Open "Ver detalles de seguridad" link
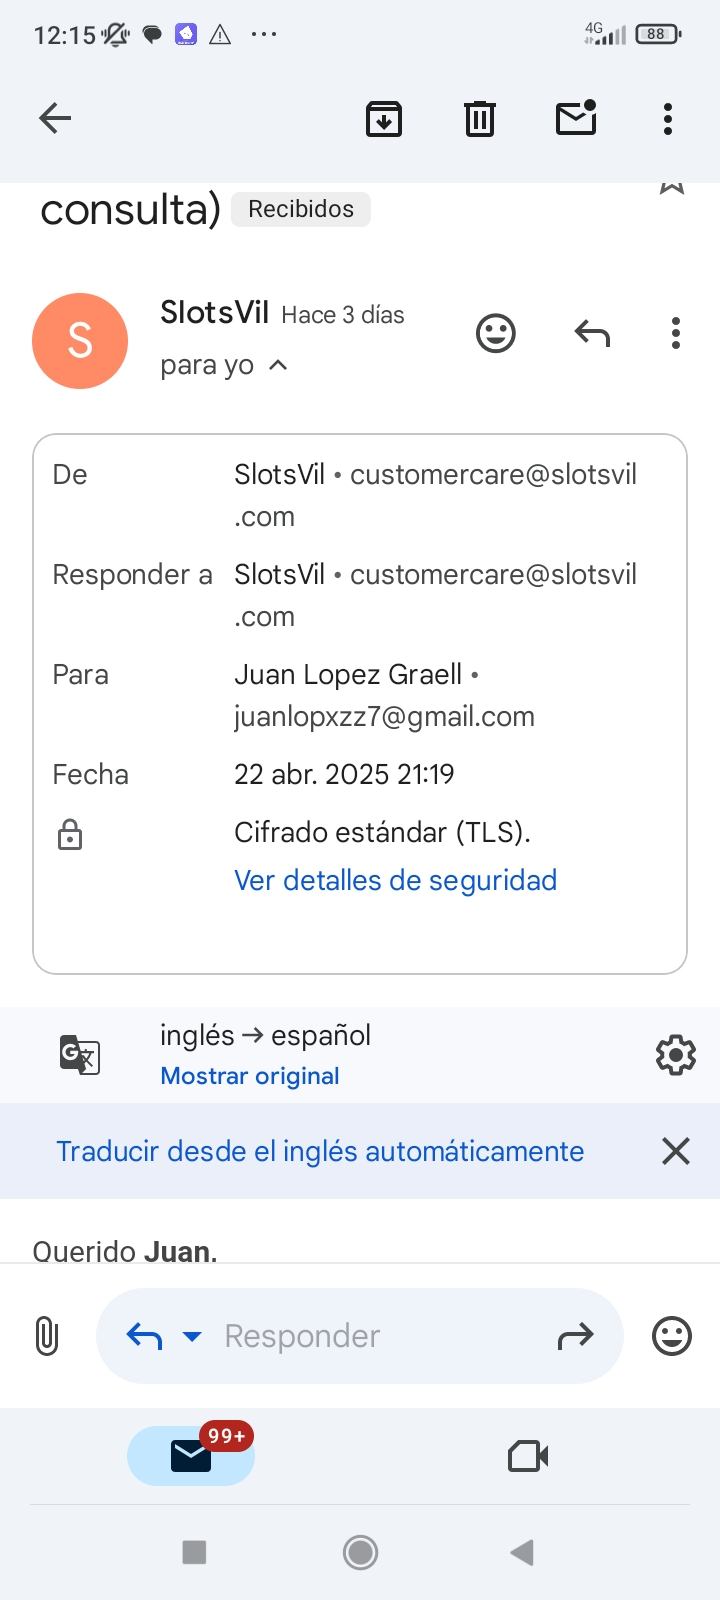The height and width of the screenshot is (1600, 720). 395,880
